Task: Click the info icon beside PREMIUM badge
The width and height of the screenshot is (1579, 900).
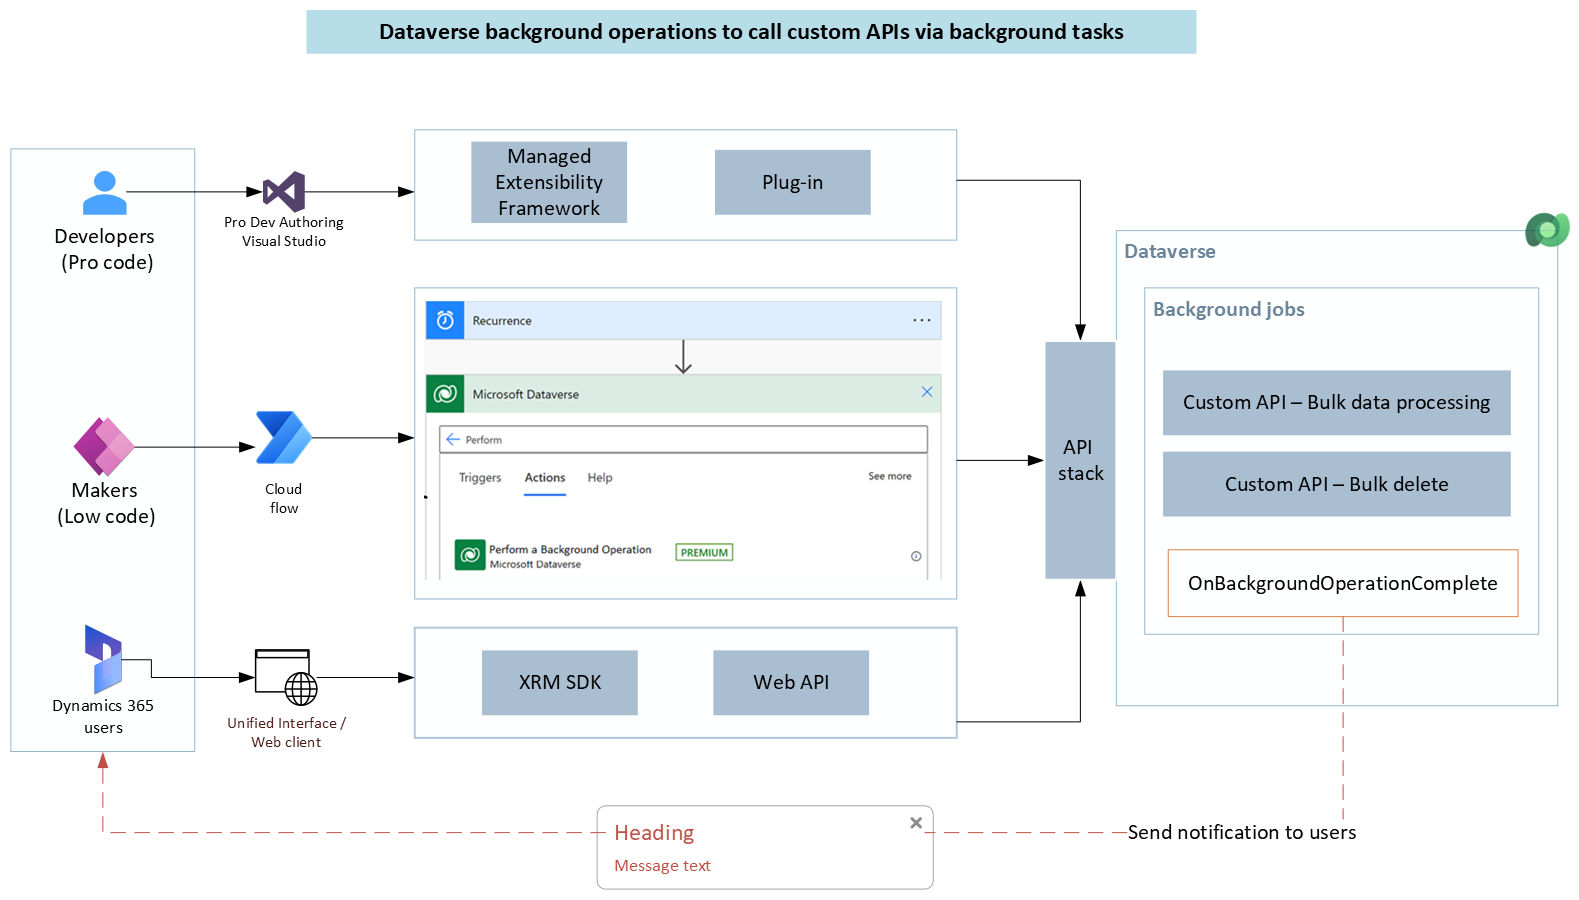Action: 916,556
